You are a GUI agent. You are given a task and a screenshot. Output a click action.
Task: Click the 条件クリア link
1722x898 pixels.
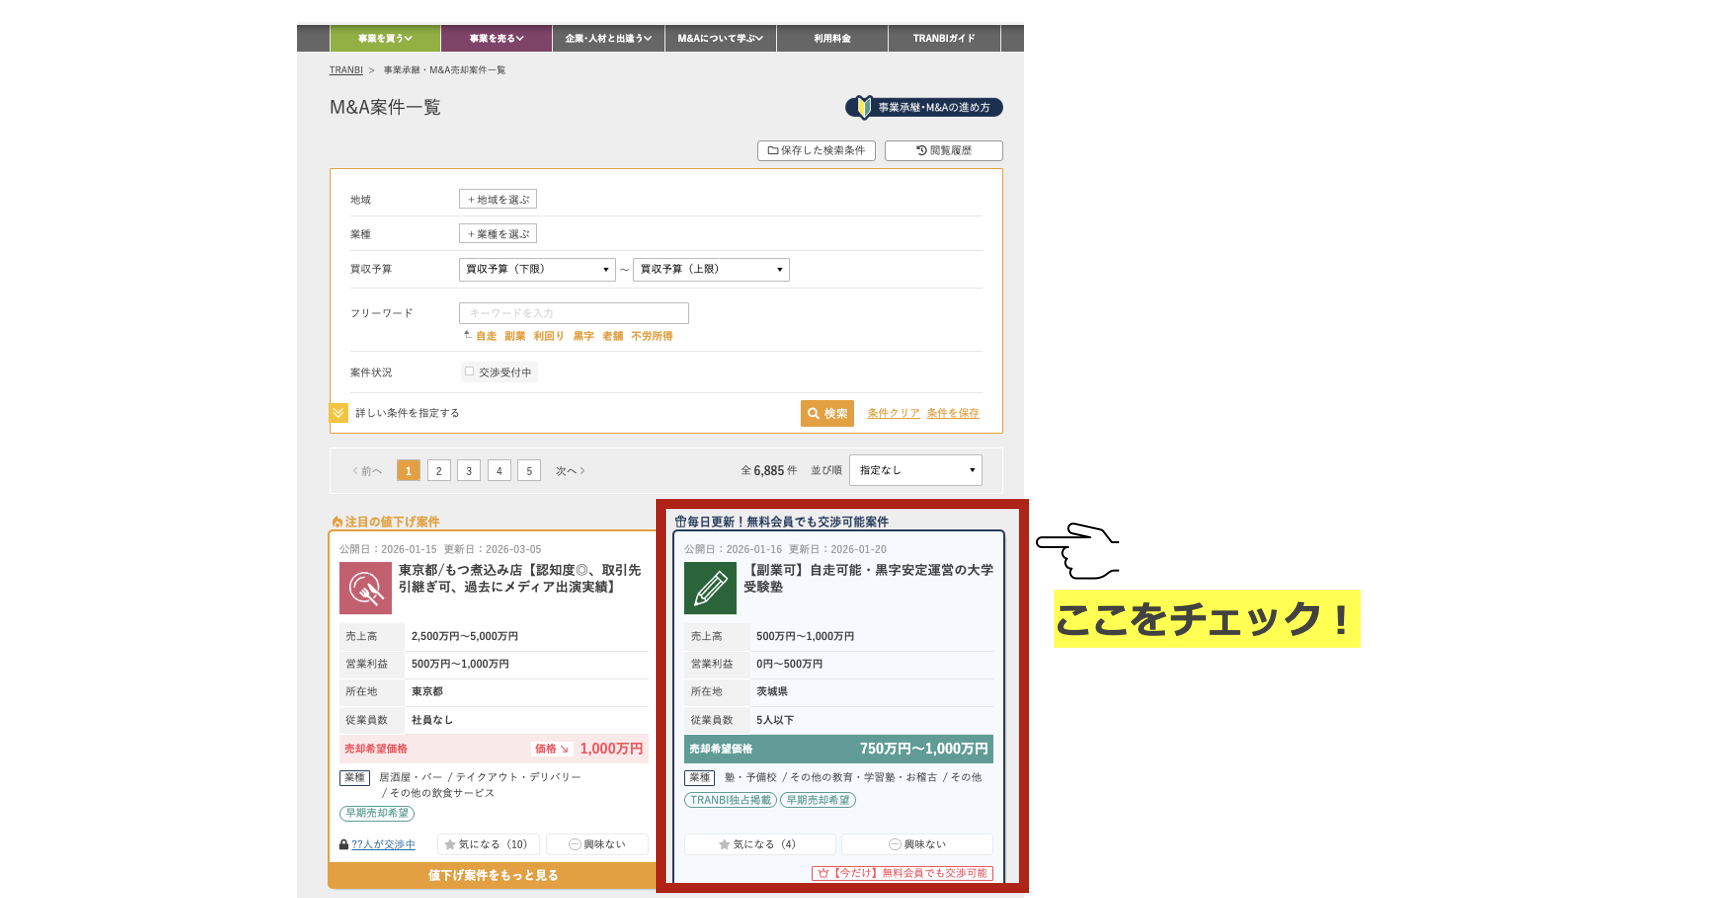(893, 413)
